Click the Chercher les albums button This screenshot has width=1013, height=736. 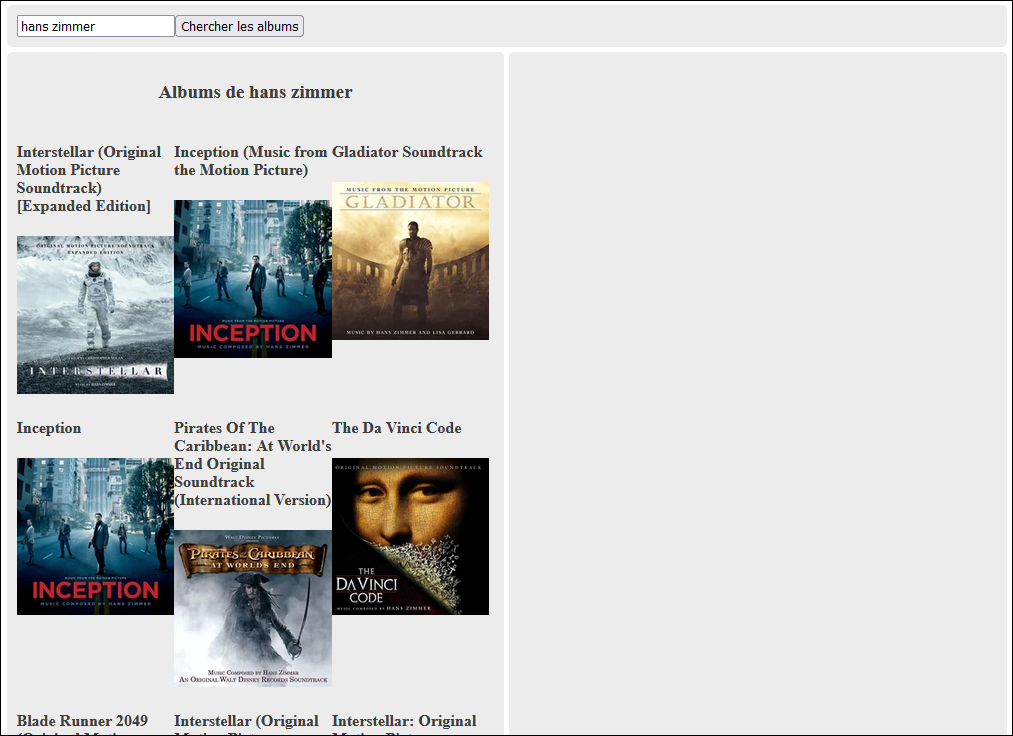click(x=240, y=26)
